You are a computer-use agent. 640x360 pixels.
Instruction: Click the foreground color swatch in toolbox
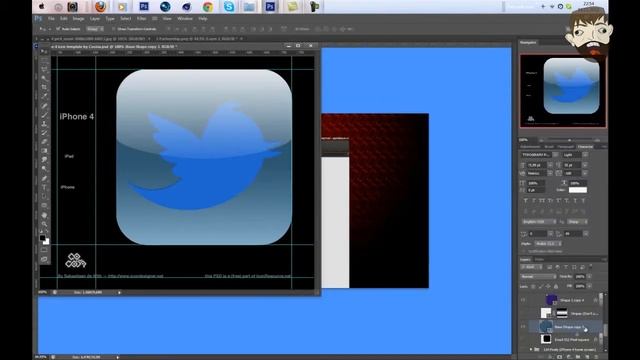(42, 238)
